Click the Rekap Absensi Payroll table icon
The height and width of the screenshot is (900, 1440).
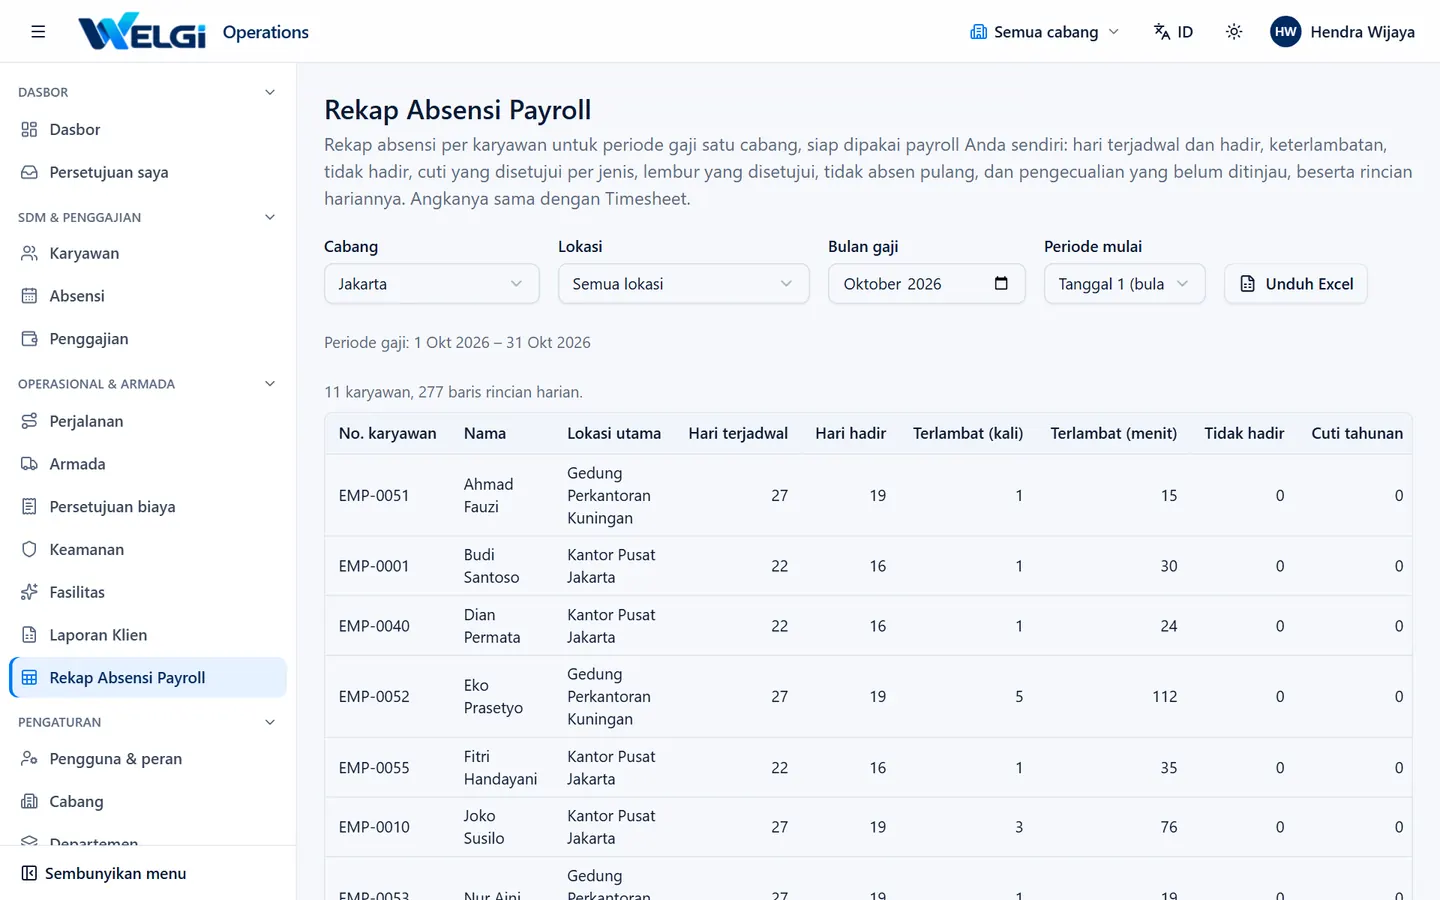pos(29,678)
